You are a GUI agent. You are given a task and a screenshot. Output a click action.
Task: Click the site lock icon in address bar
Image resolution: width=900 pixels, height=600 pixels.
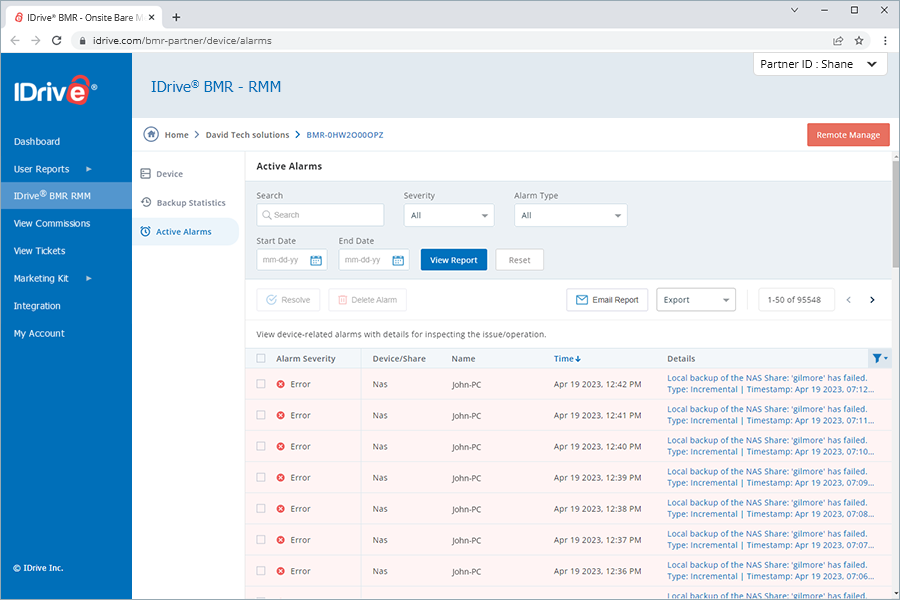(83, 41)
